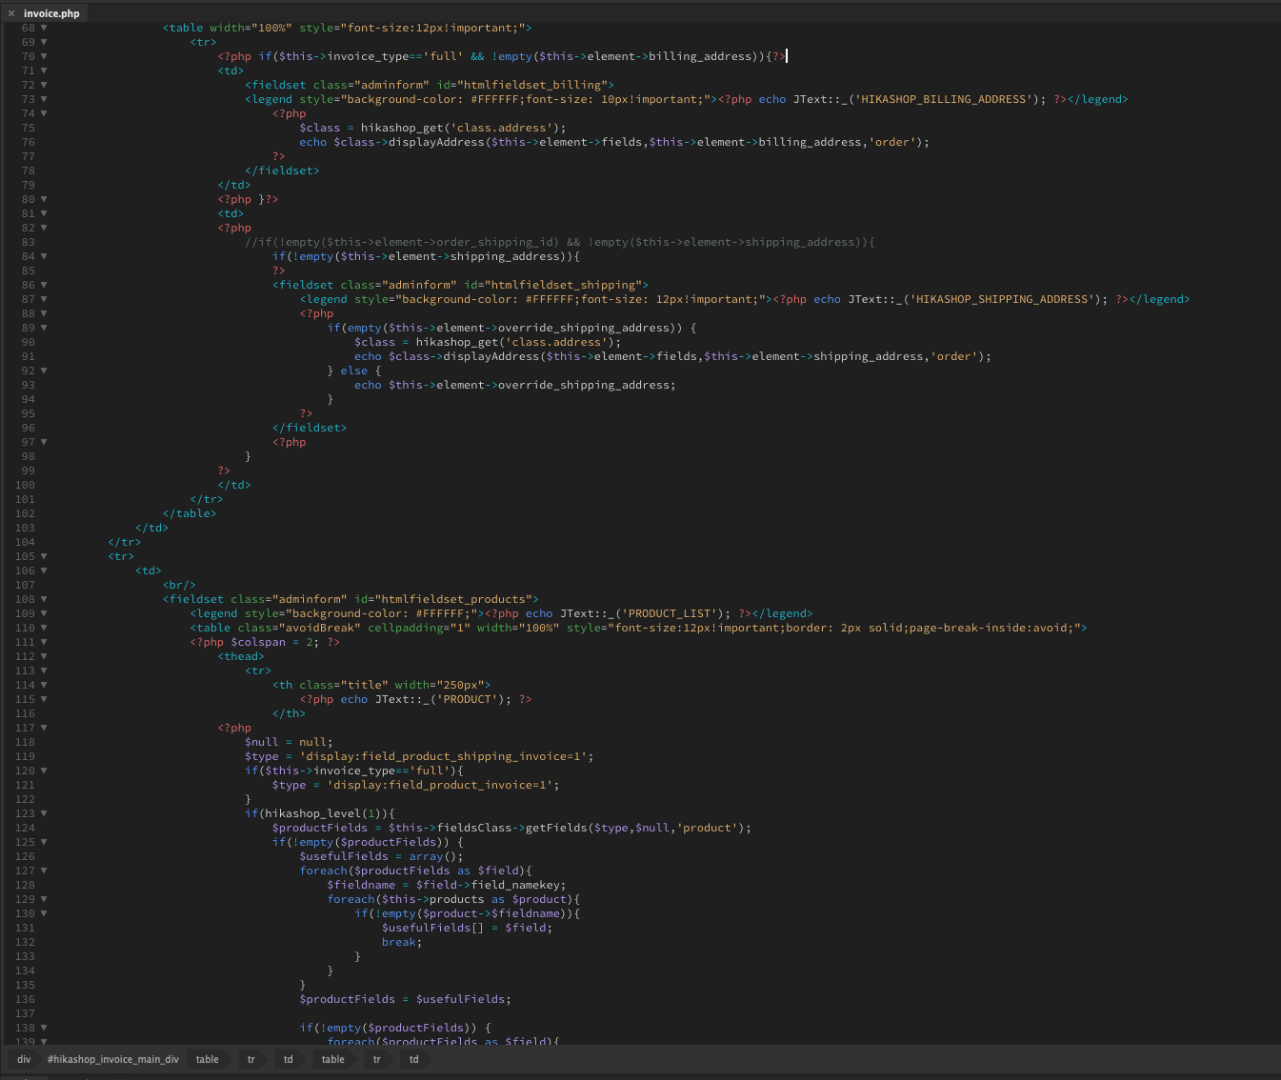Jump to #hikashop_invoice_main_div in the path bar
Image resolution: width=1281 pixels, height=1080 pixels.
tap(113, 1059)
